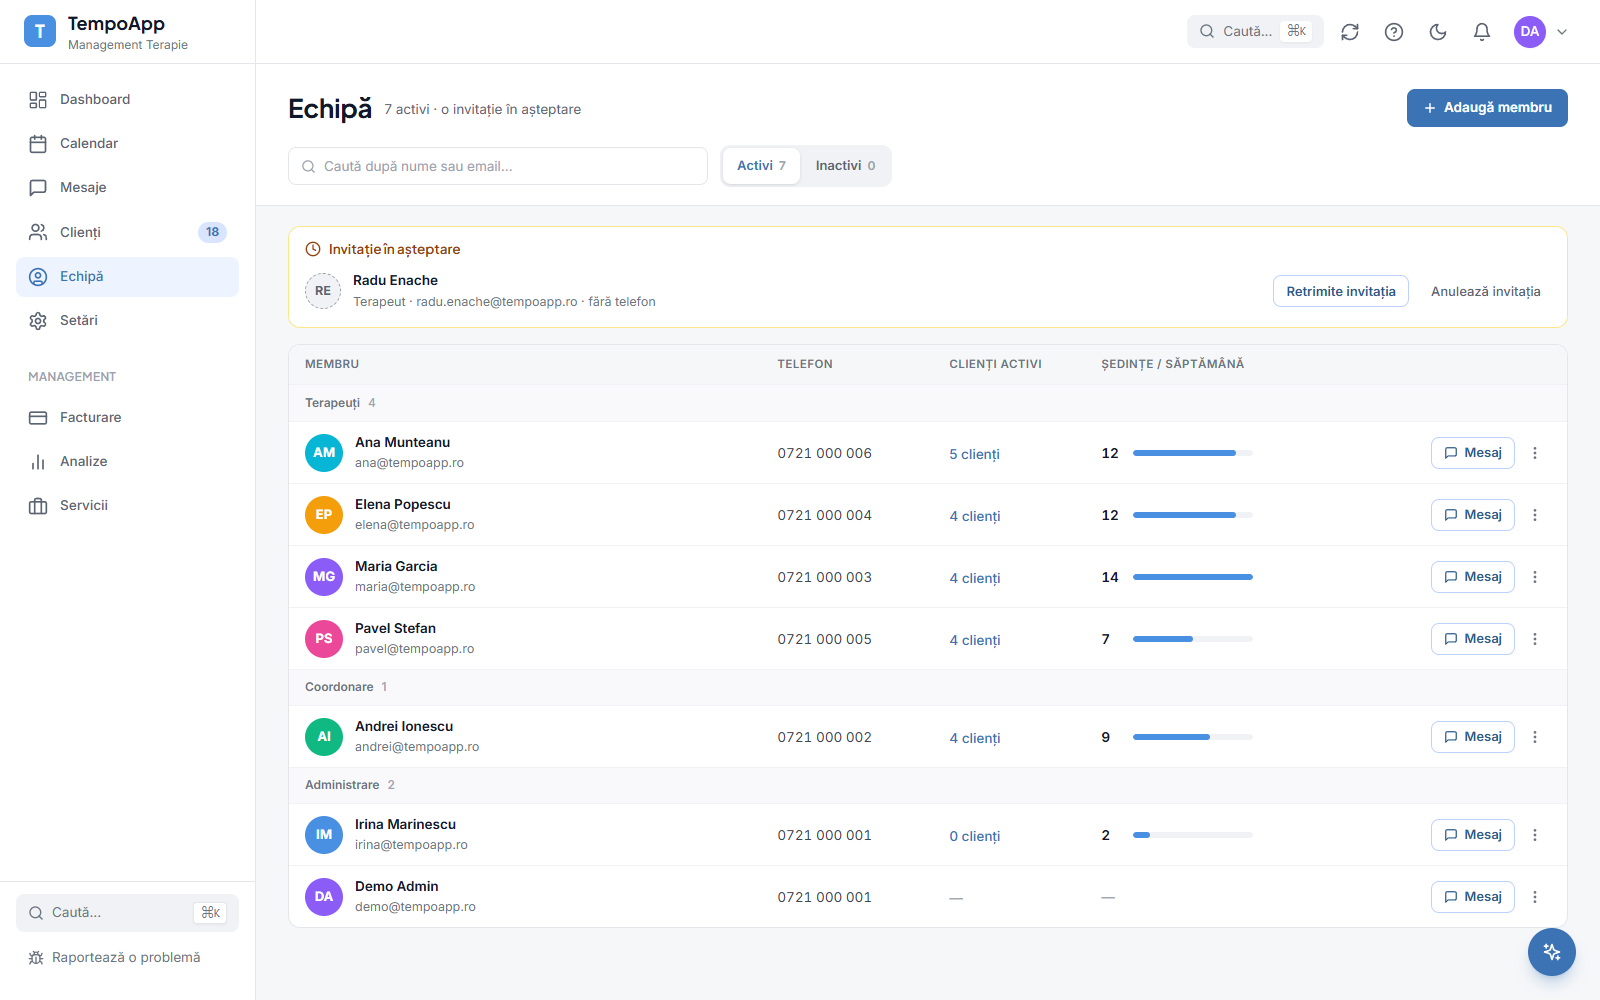Screen dimensions: 1600x1000
Task: Send Mesaj to Ana Munteanu
Action: pos(1472,453)
